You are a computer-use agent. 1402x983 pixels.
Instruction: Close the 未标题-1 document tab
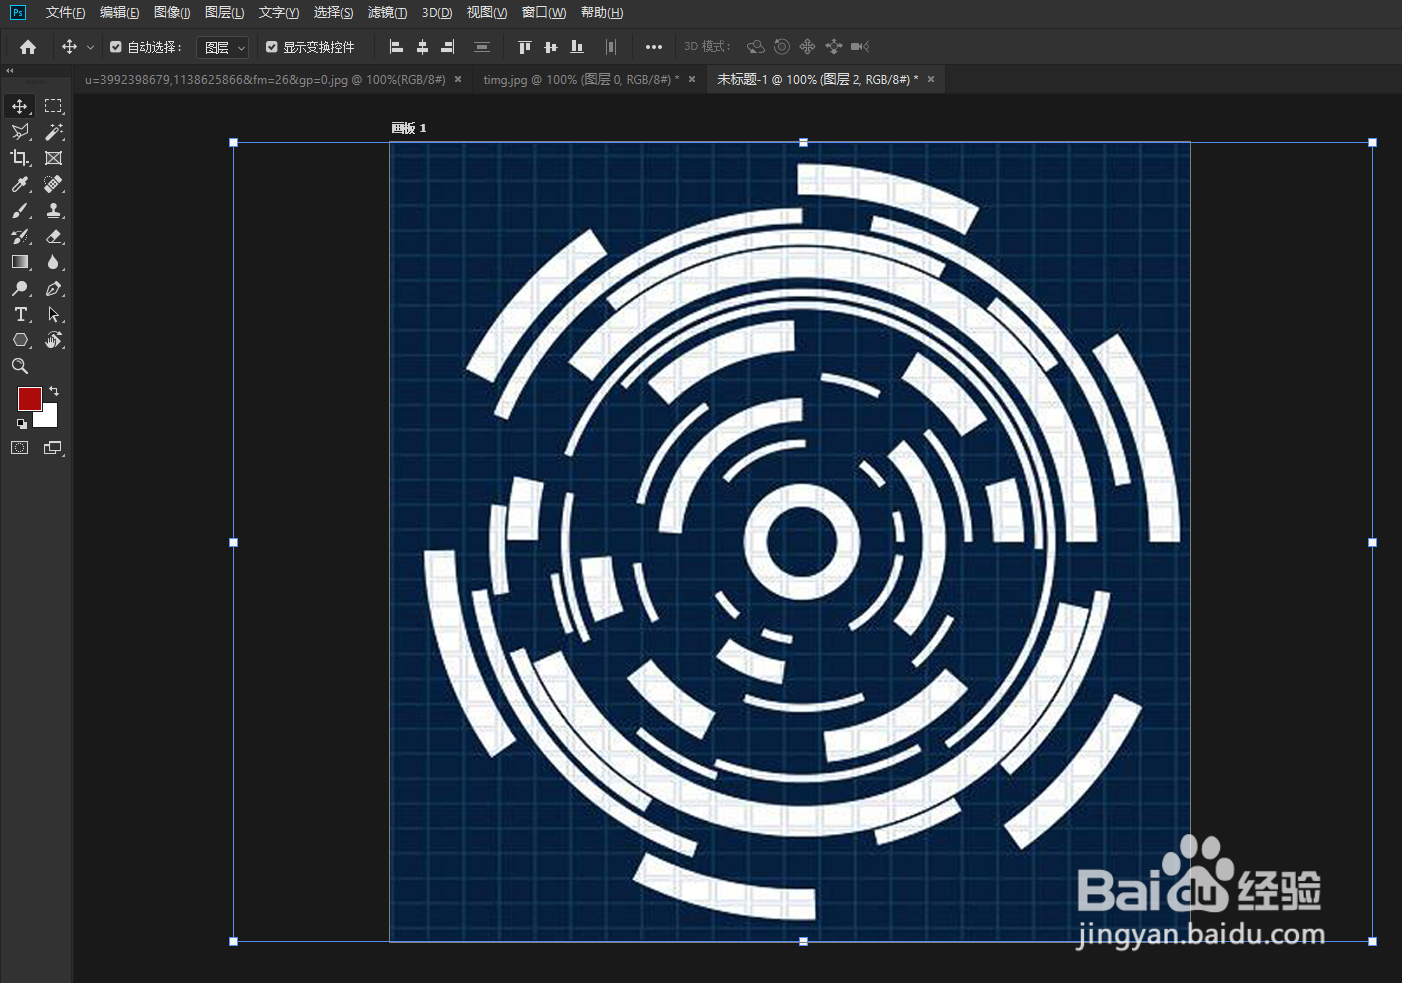pyautogui.click(x=931, y=80)
